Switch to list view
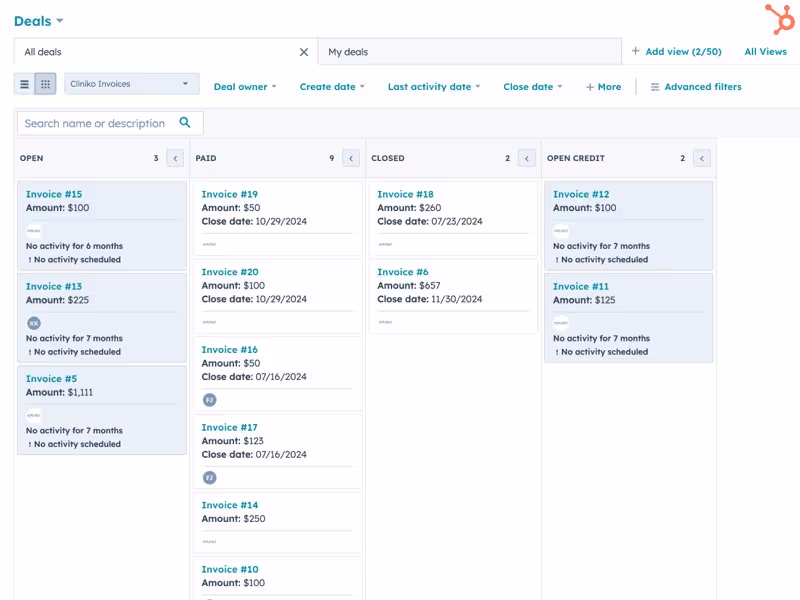800x600 pixels. pos(24,84)
